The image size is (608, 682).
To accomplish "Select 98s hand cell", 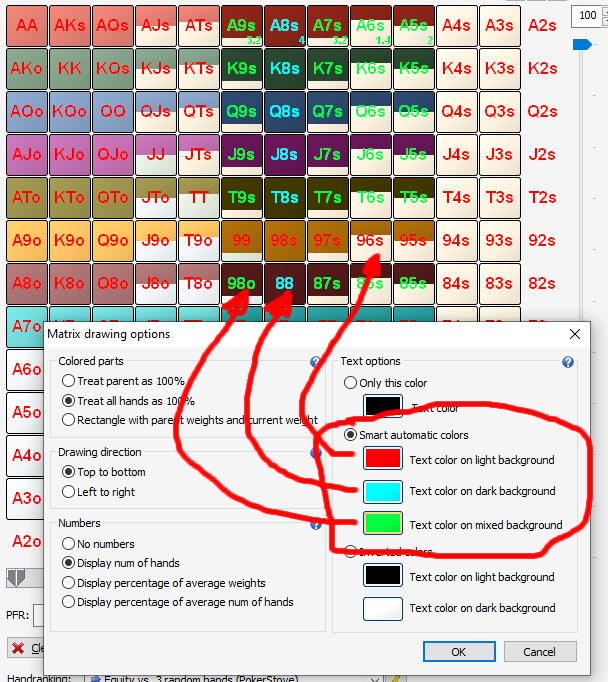I will (x=285, y=241).
